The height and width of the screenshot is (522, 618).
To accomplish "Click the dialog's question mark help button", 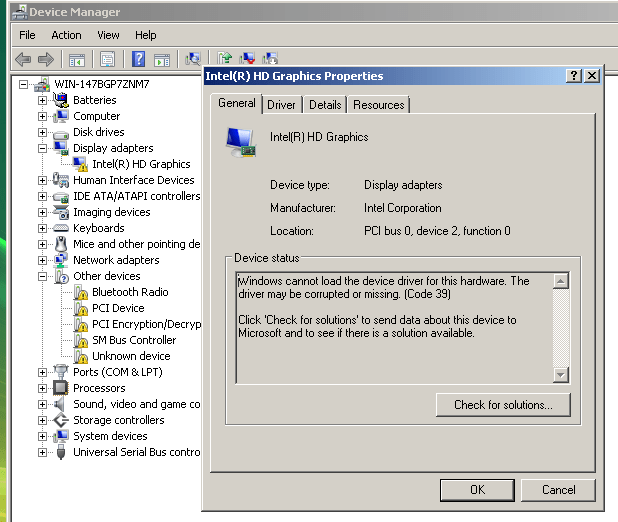I will click(x=574, y=76).
